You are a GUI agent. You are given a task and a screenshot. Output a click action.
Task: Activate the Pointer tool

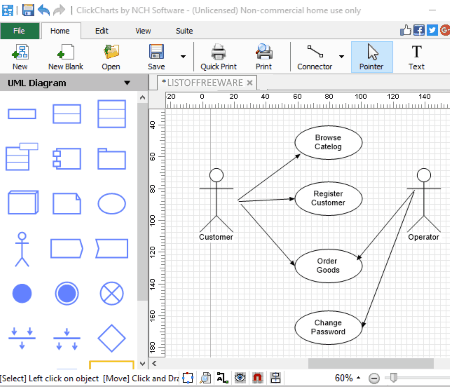click(x=372, y=57)
